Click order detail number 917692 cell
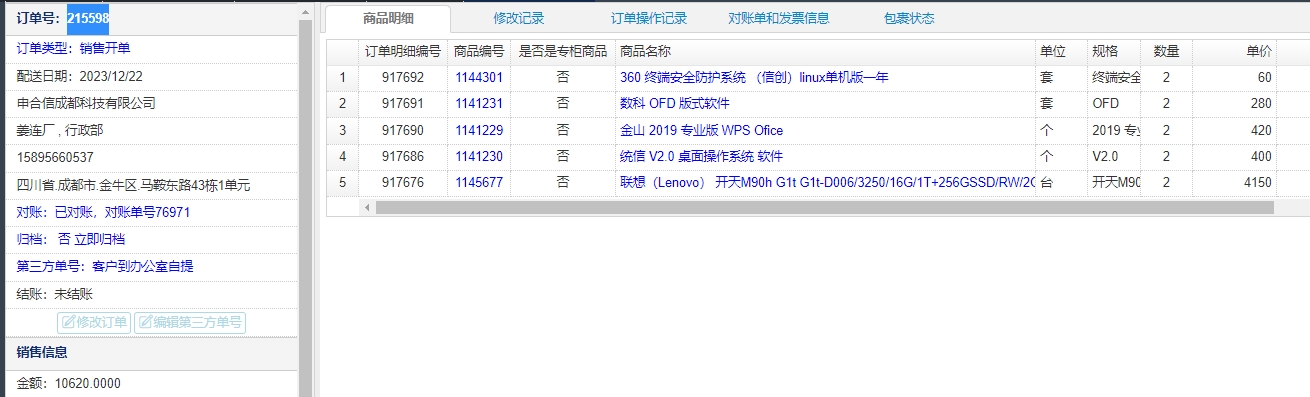 click(x=403, y=77)
